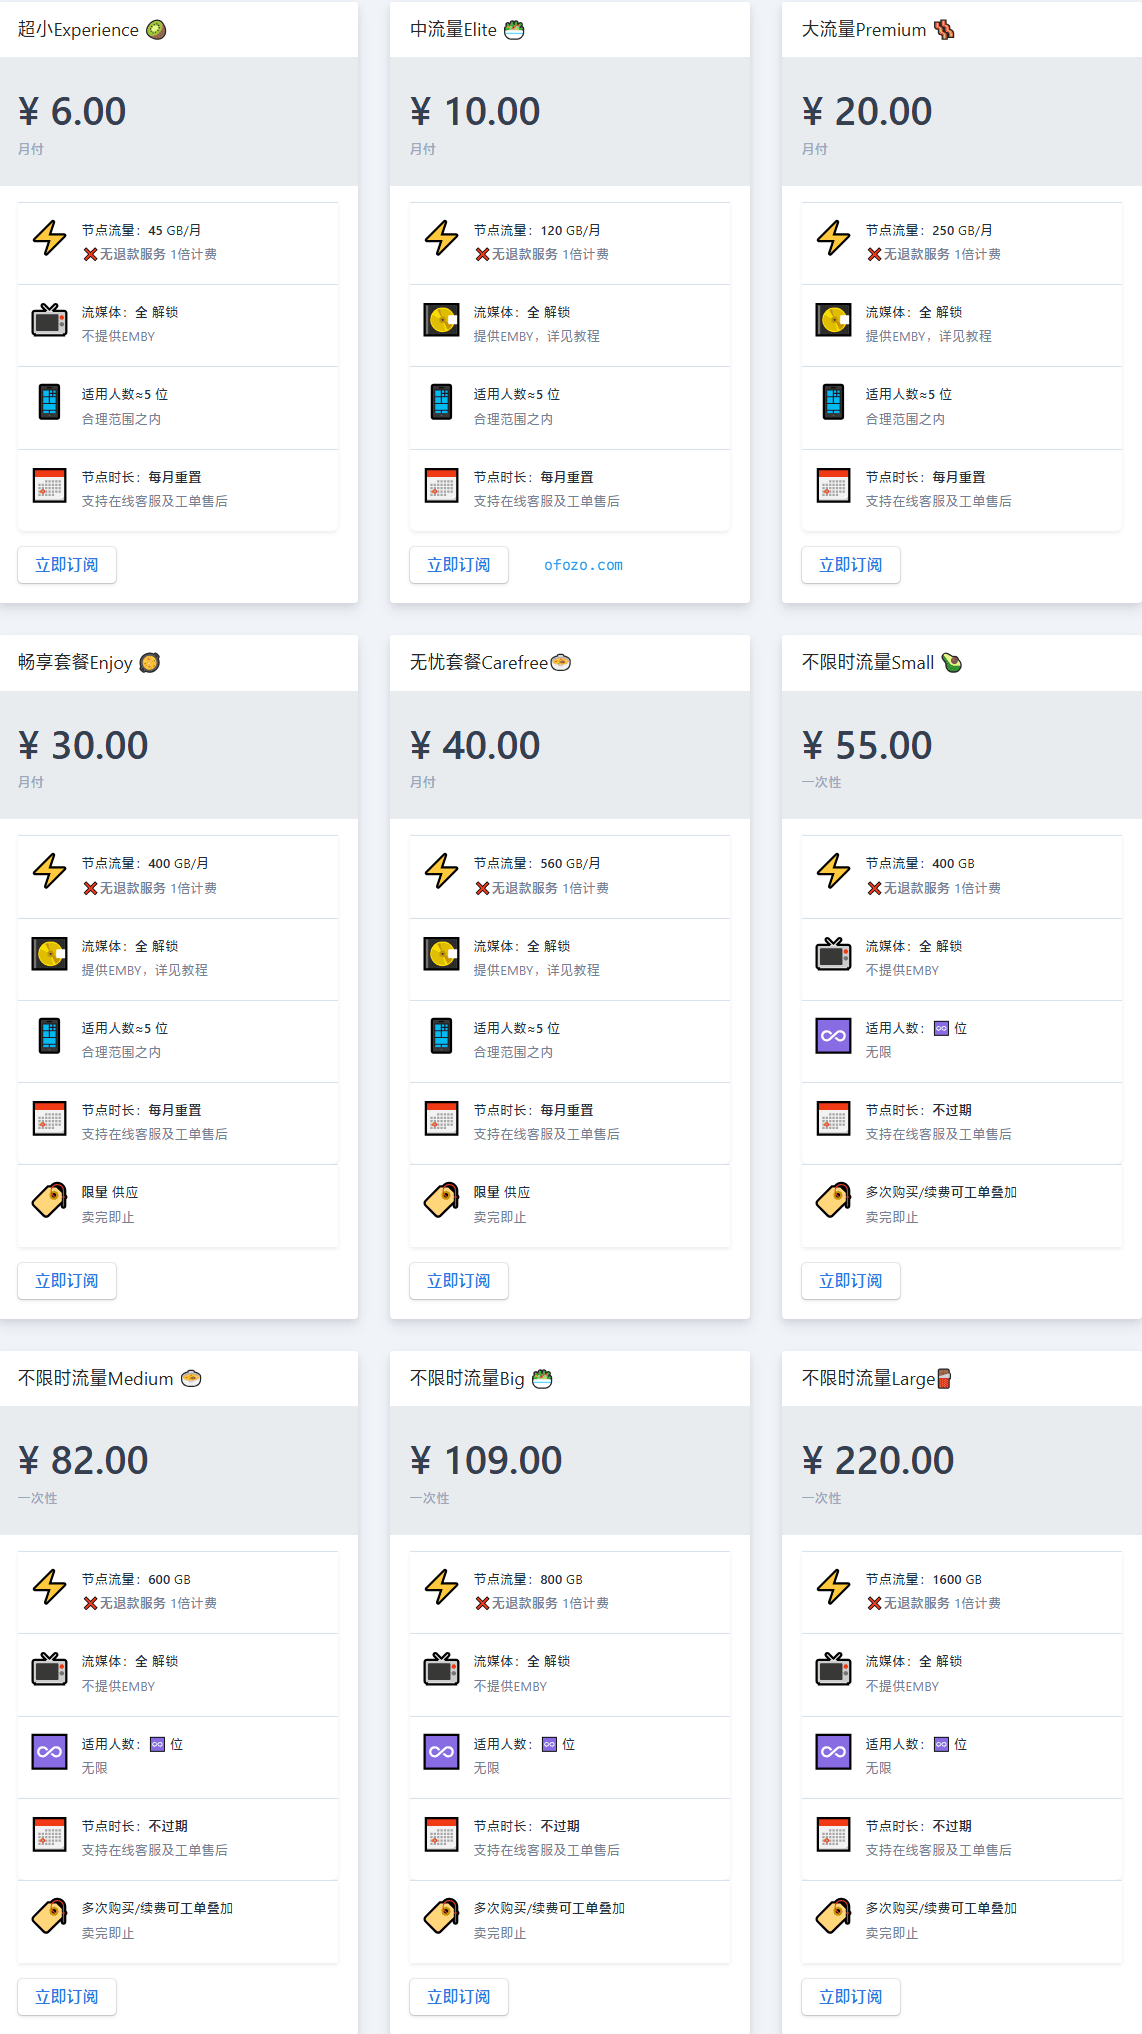Click the purple infinity icon in 不限时流量Small card
This screenshot has height=2034, width=1142.
coord(833,1036)
